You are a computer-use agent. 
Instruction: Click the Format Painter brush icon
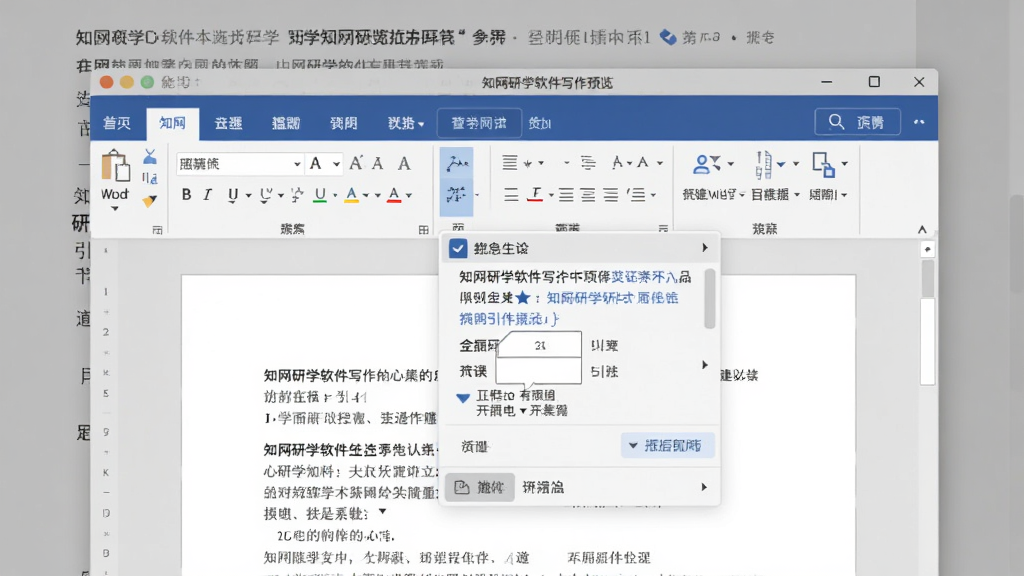(x=150, y=201)
